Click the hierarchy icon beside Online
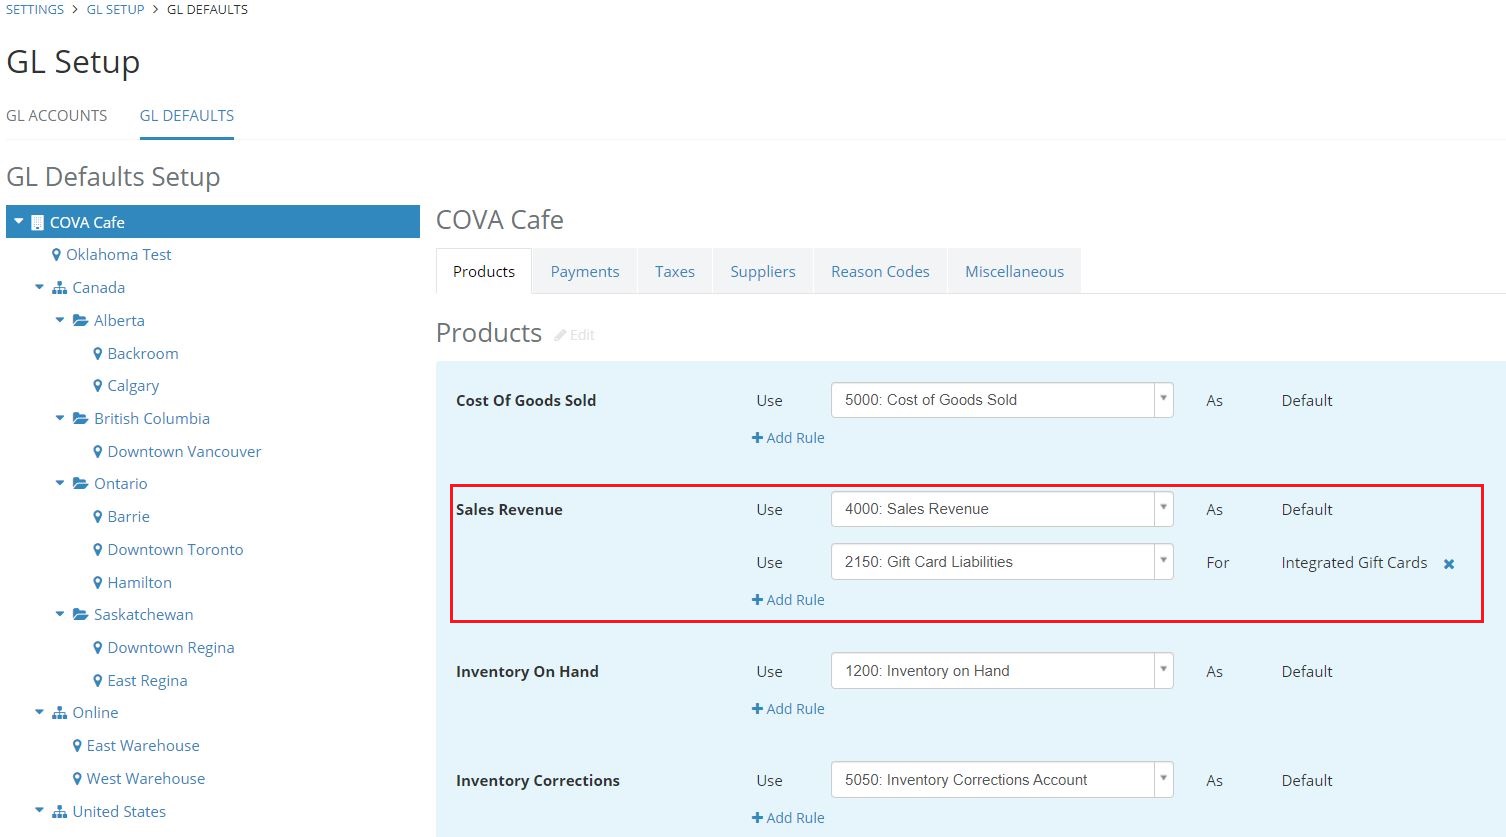This screenshot has height=837, width=1506. 60,712
